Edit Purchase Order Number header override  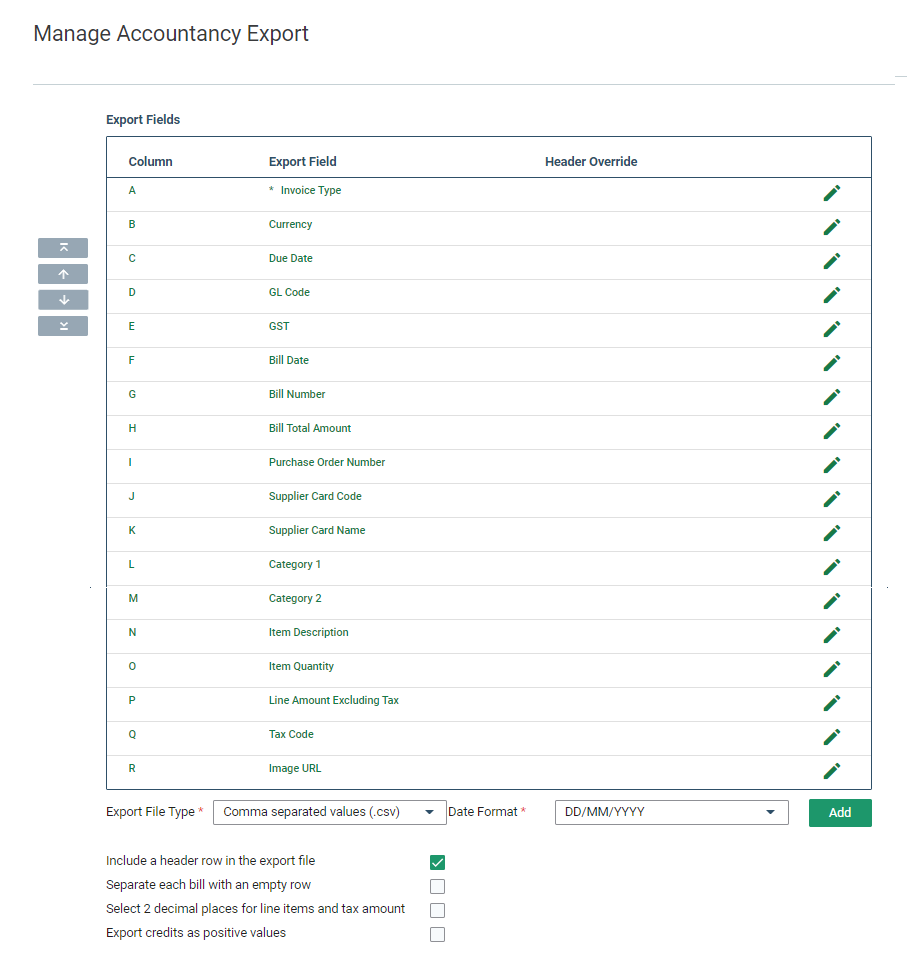coord(832,465)
